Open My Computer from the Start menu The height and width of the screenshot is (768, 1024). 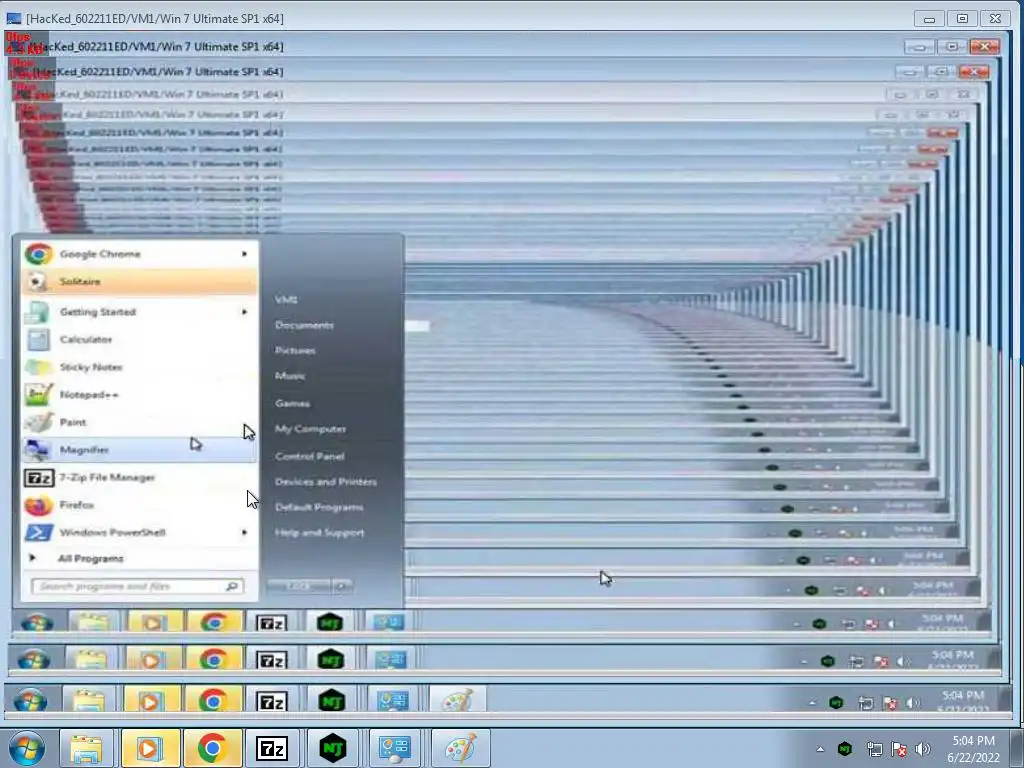coord(310,428)
